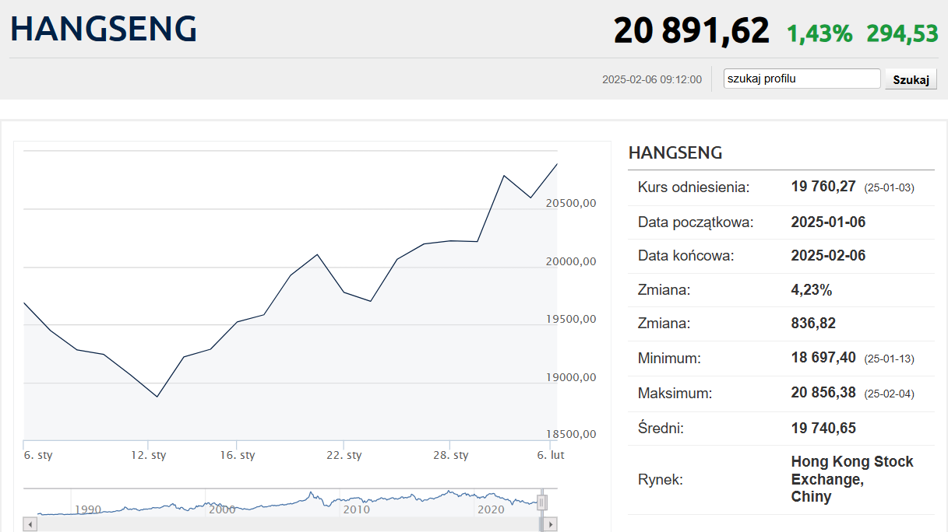Screen dimensions: 948x532
Task: Click the start date 2025-01-06
Action: (x=828, y=222)
